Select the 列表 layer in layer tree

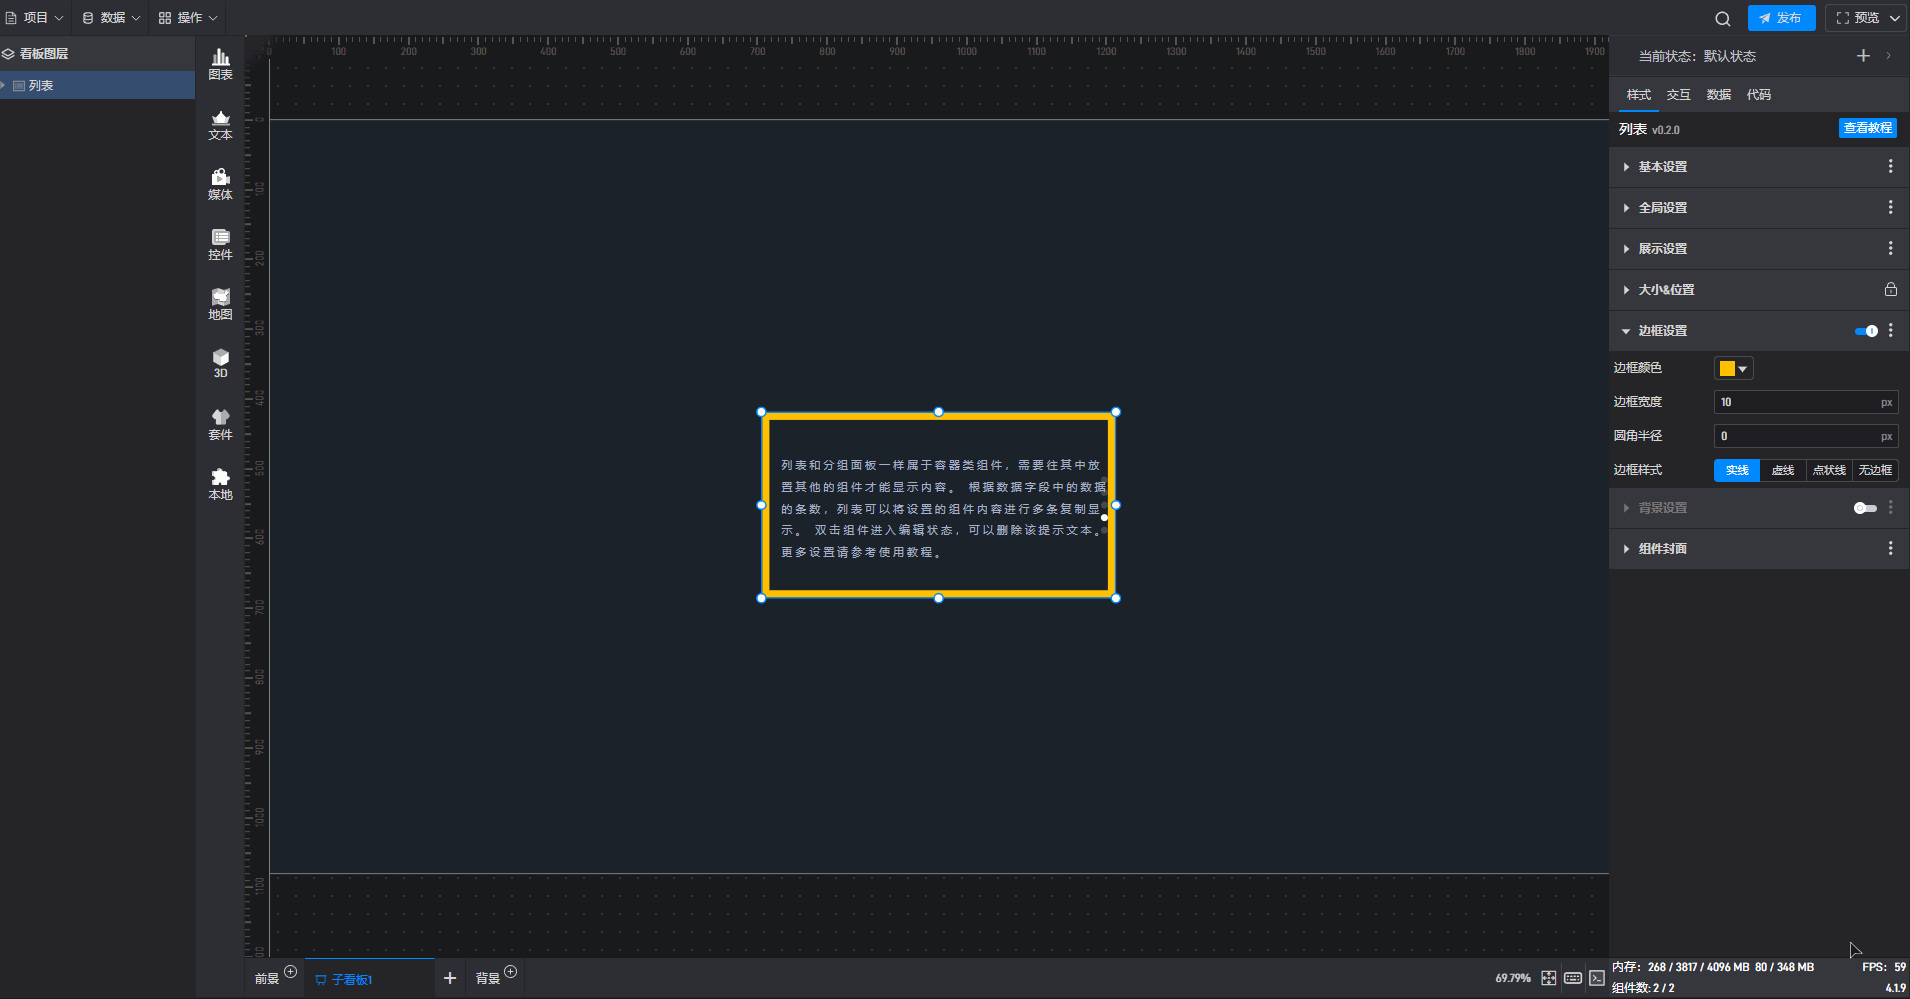(97, 86)
